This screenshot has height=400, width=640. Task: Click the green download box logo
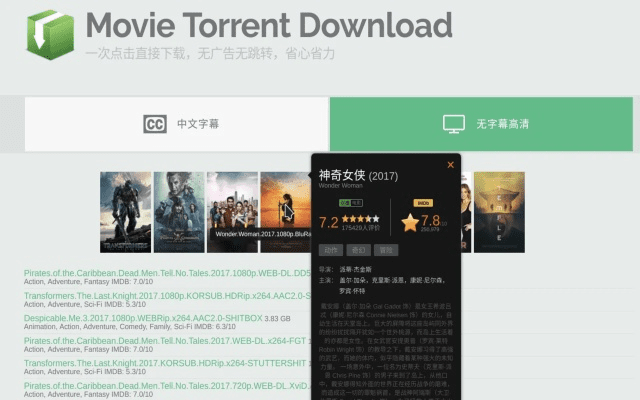click(48, 34)
